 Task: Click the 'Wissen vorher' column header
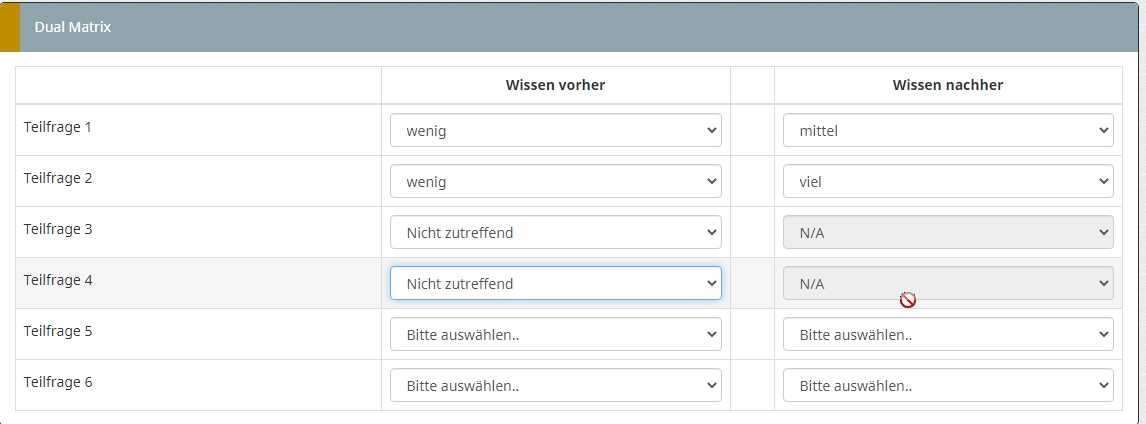tap(555, 85)
